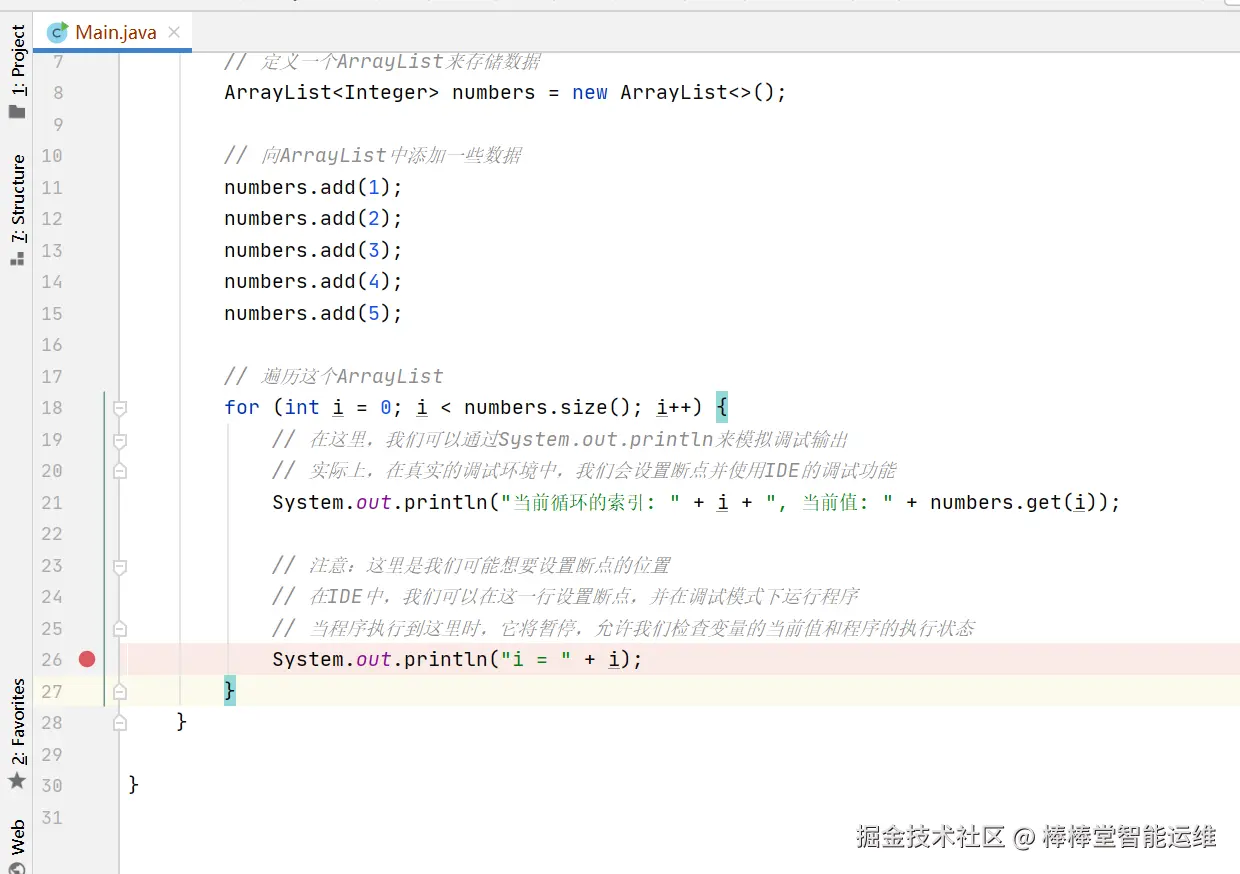Click line number 21 in gutter
1240x874 pixels.
(52, 502)
